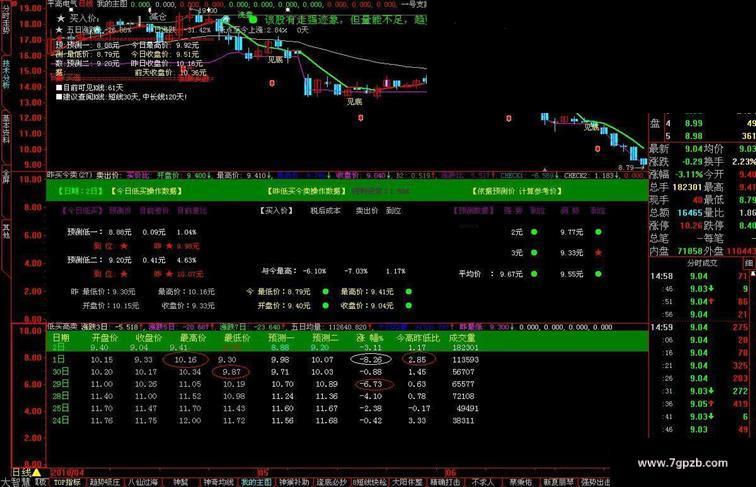This screenshot has height=487, width=756.
Task: Click the 预测低一 8.88元 value
Action: tap(120, 232)
